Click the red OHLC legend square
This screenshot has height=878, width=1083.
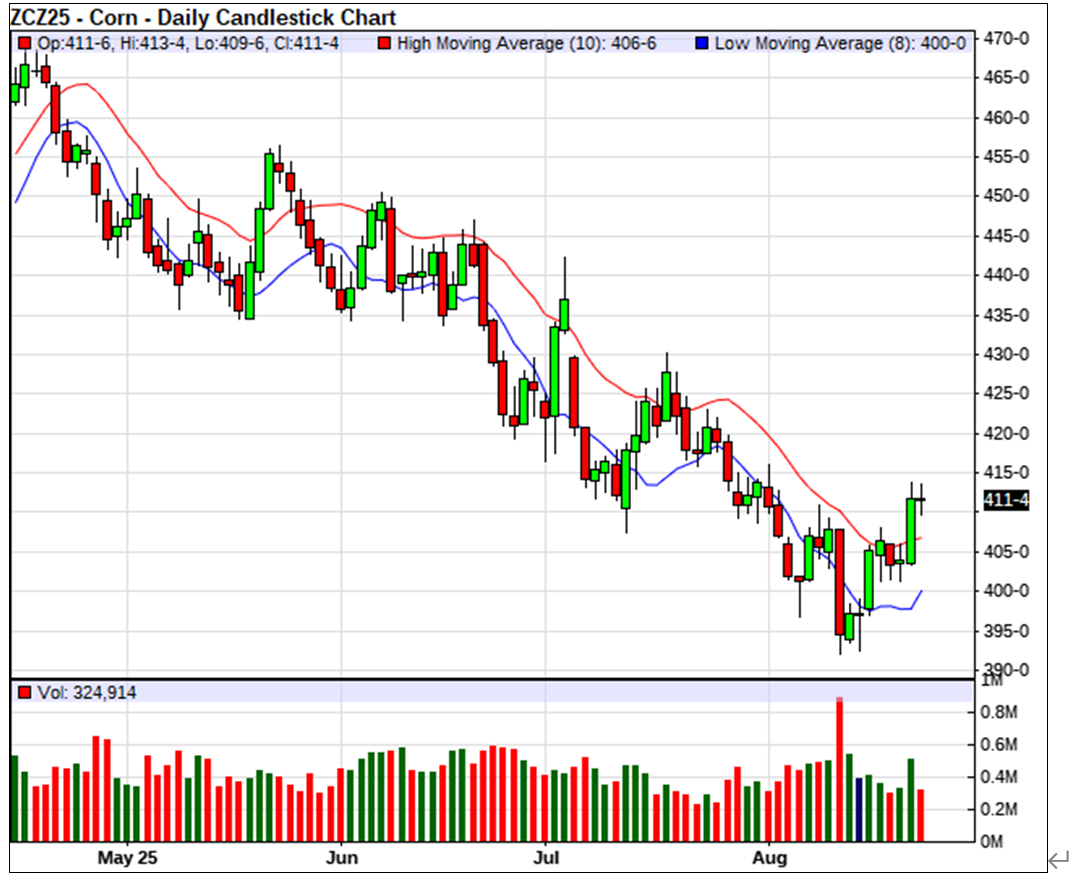point(26,44)
